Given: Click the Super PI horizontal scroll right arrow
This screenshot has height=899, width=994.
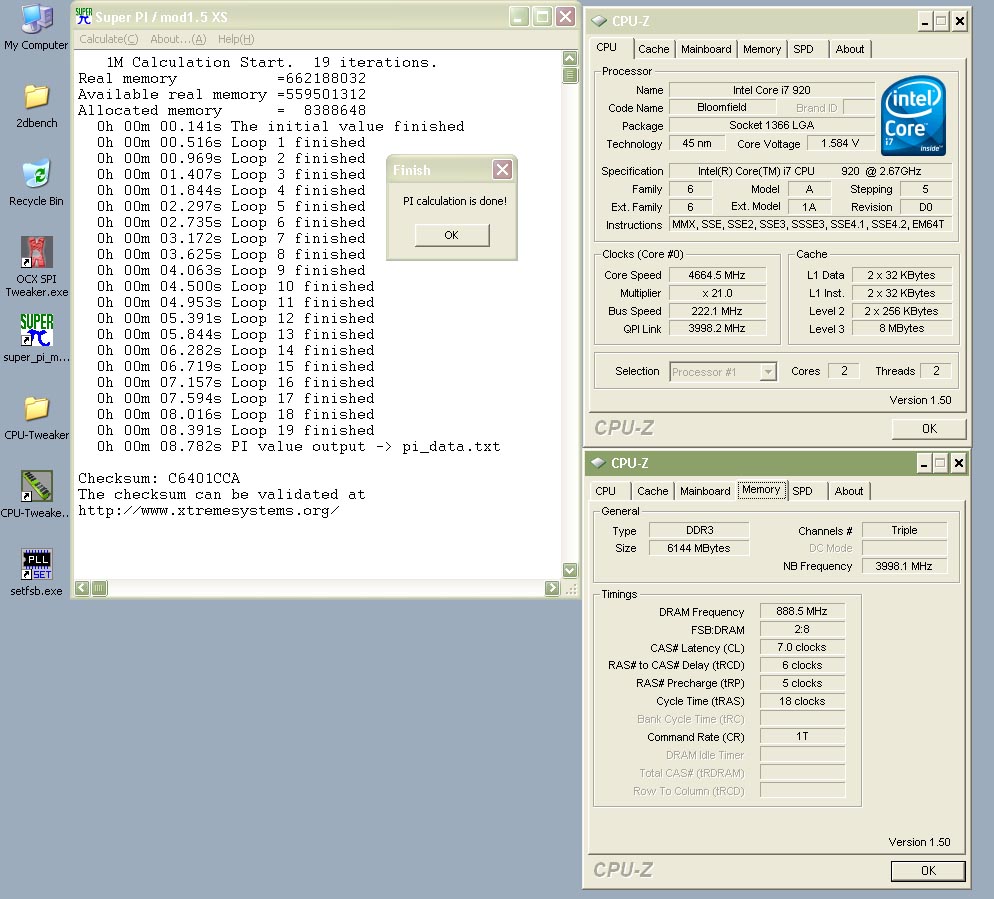Looking at the screenshot, I should click(x=552, y=588).
